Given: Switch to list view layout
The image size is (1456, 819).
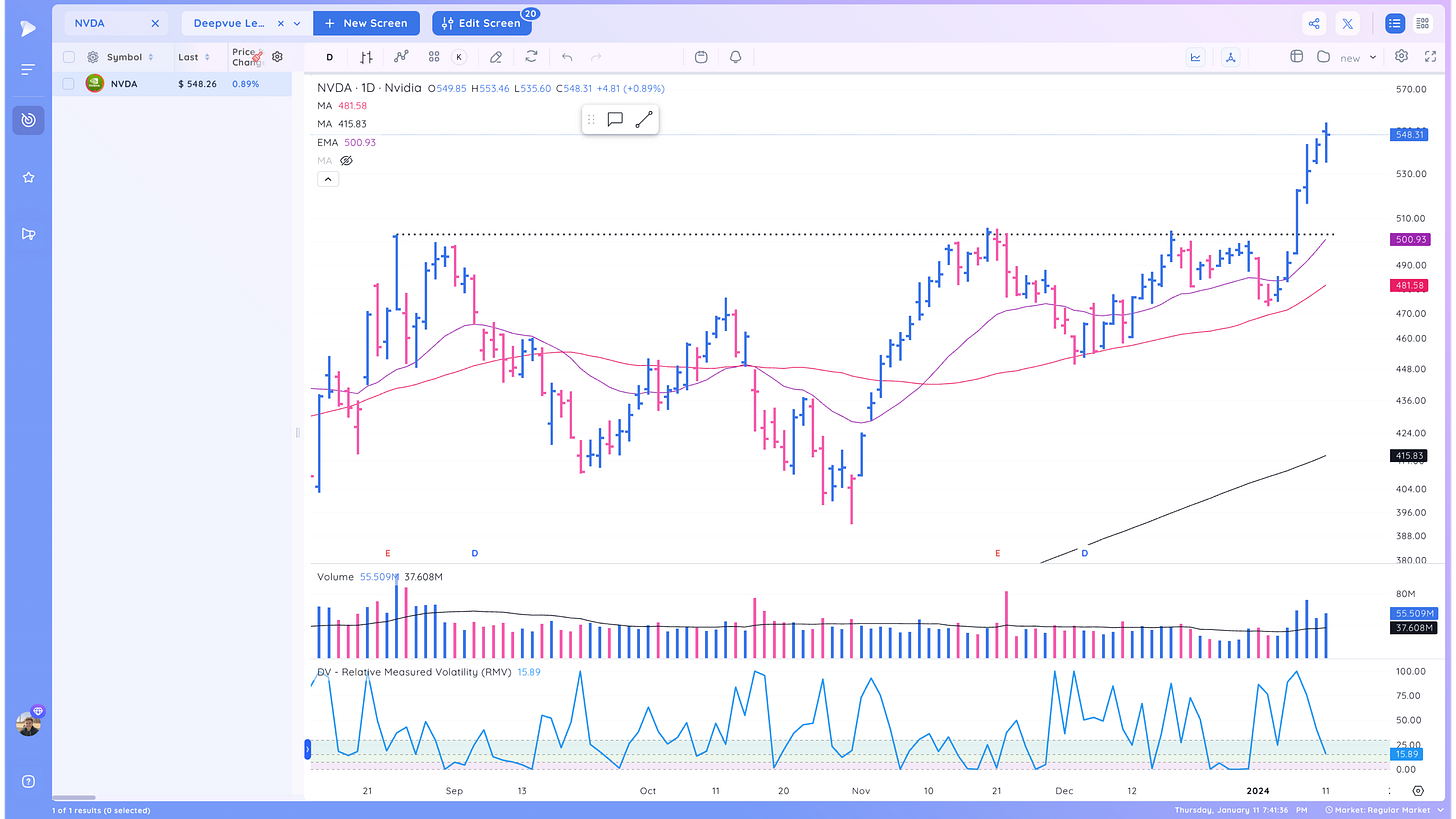Looking at the screenshot, I should [x=1394, y=23].
